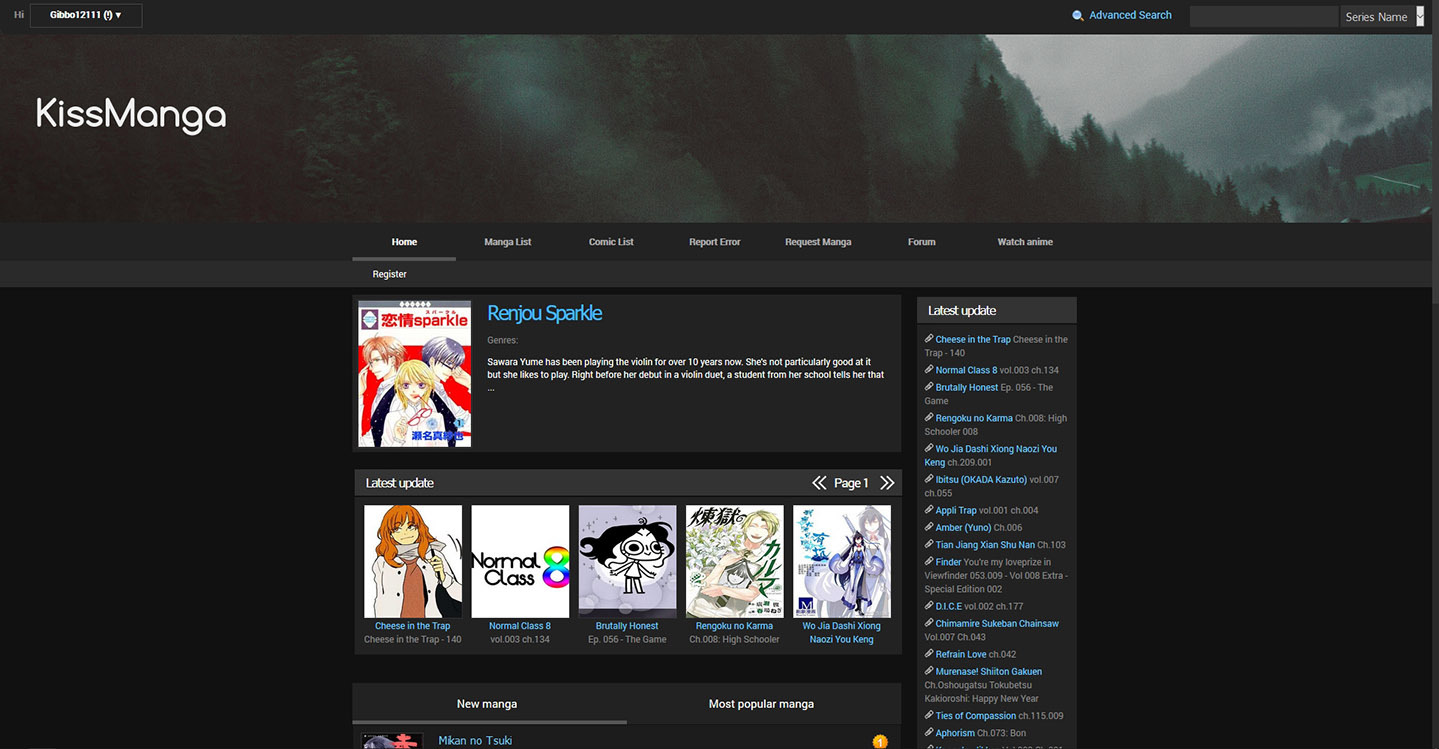The height and width of the screenshot is (749, 1439).
Task: Open the Series Name search type dropdown
Action: (1382, 16)
